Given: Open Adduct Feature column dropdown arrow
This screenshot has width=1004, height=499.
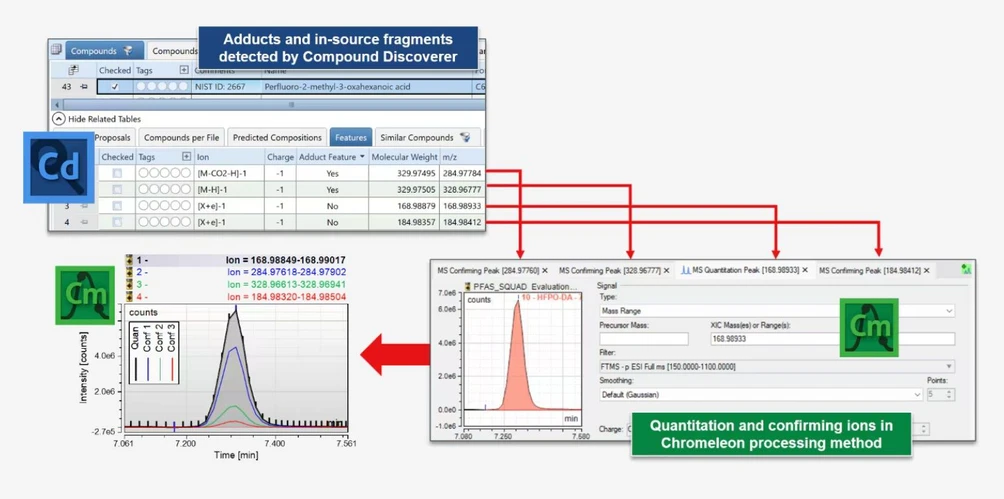Looking at the screenshot, I should tap(363, 157).
